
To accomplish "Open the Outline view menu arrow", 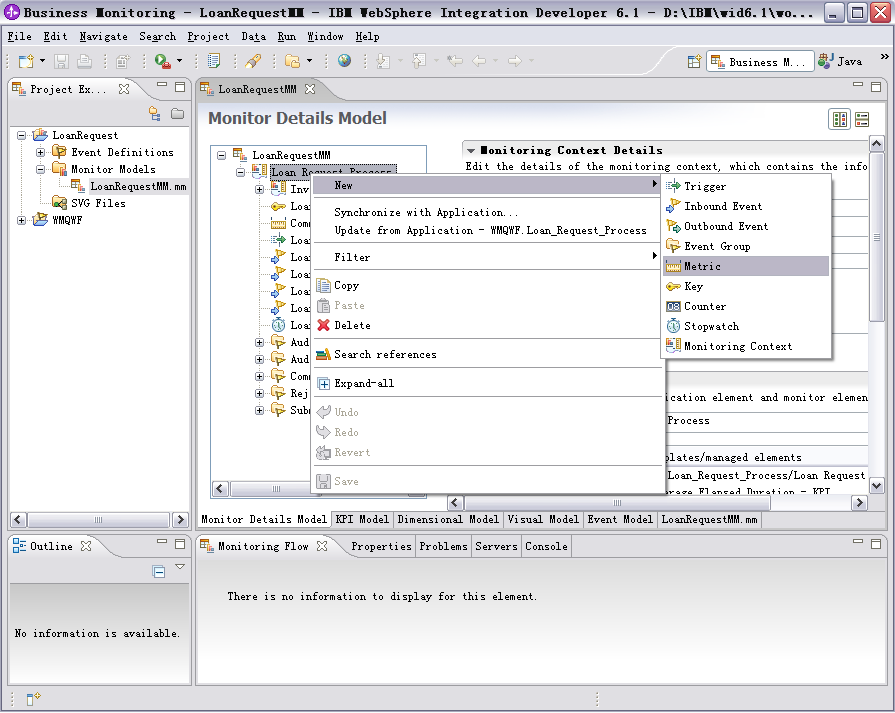I will click(180, 567).
